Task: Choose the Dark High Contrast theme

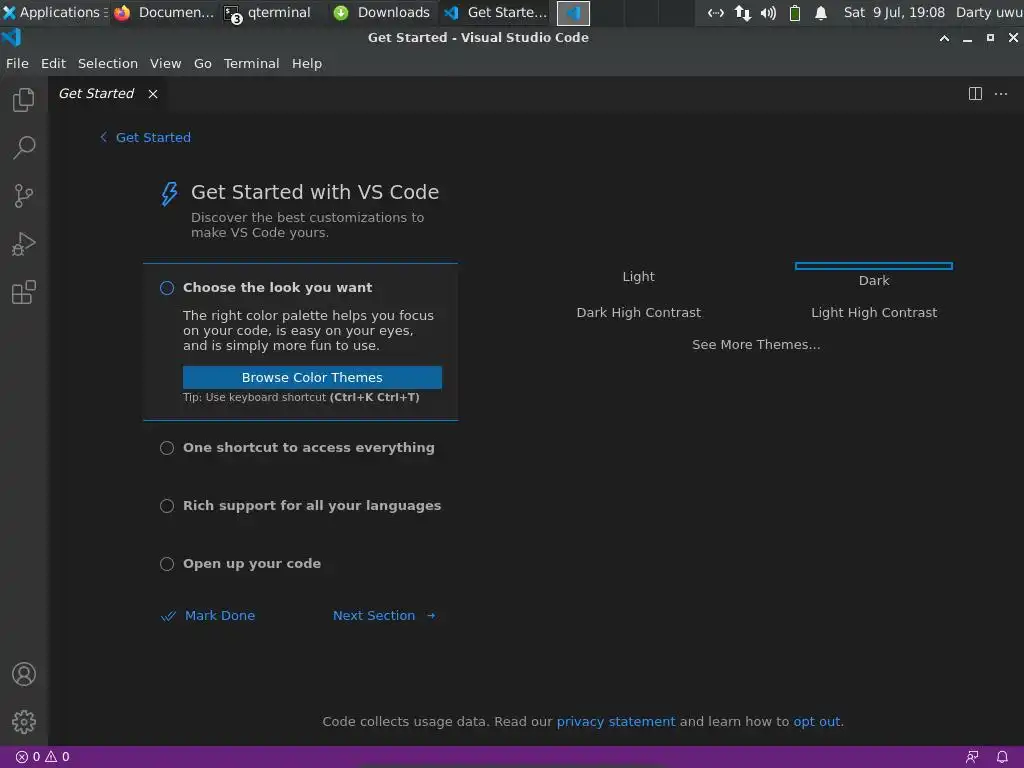Action: point(638,312)
